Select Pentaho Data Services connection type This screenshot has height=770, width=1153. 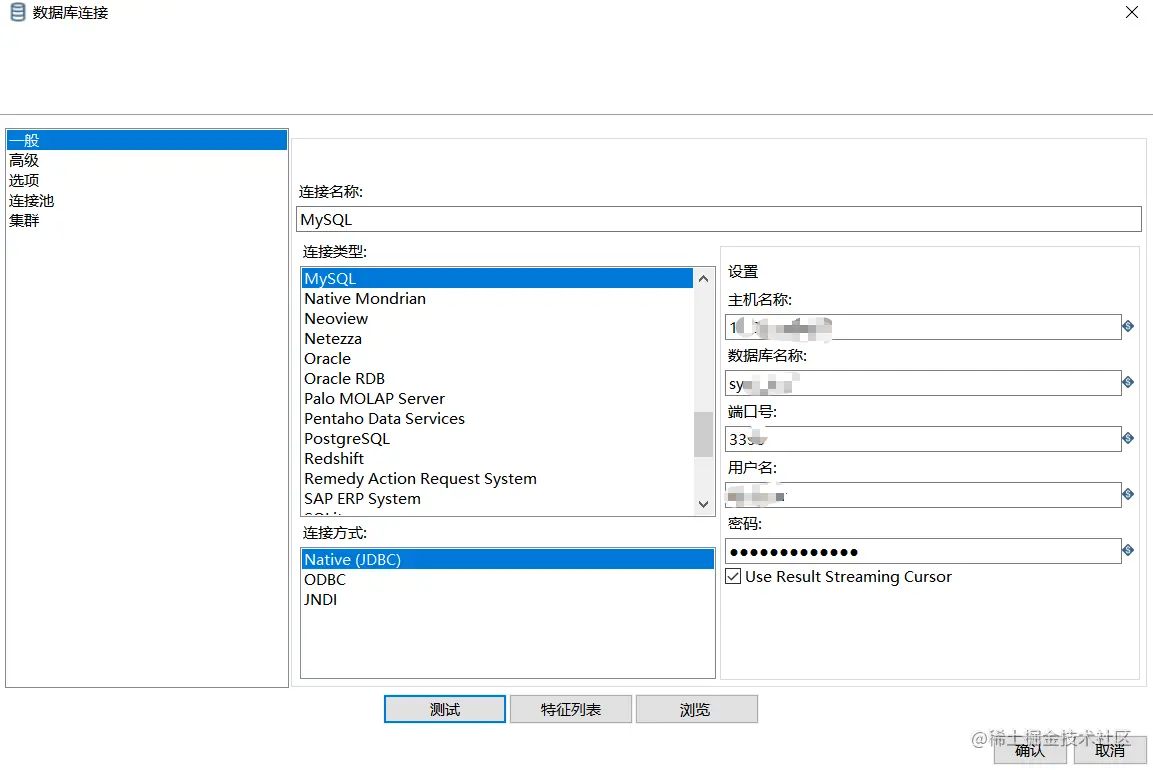pyautogui.click(x=497, y=418)
